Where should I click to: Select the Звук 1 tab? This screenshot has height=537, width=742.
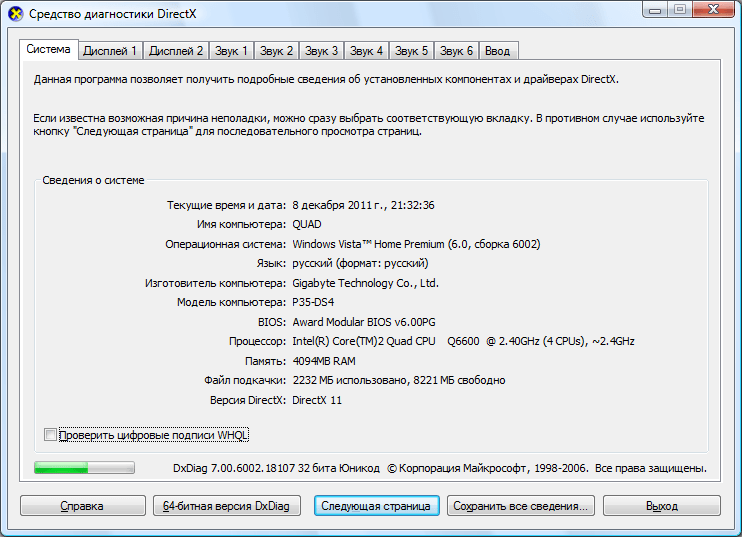[x=231, y=51]
